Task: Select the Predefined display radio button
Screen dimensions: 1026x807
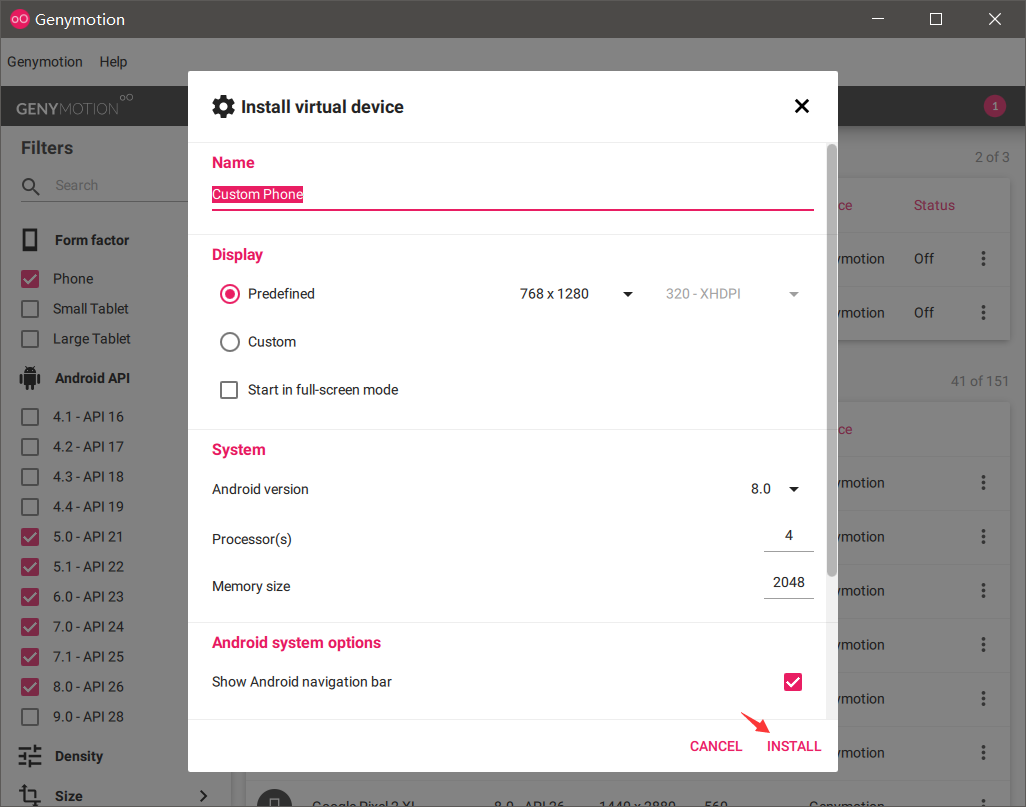Action: 230,294
